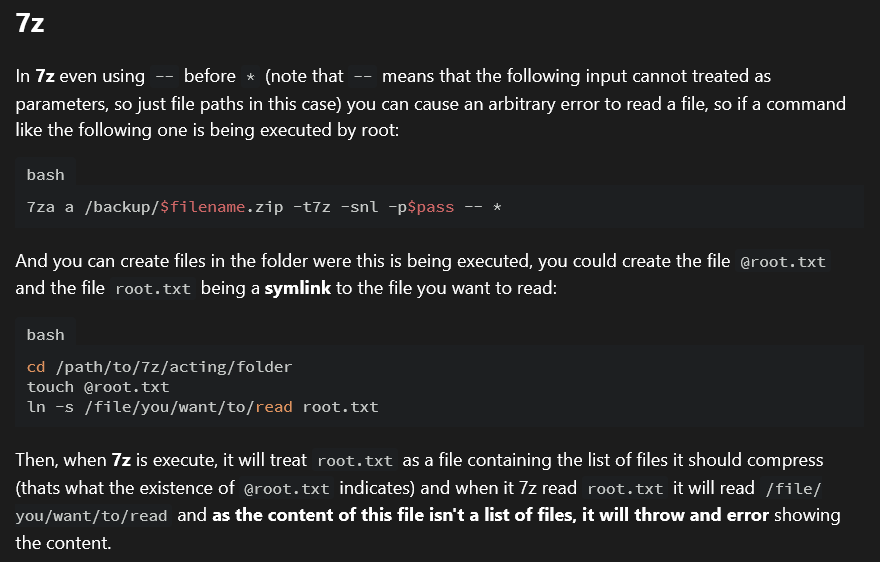Click inline @root.txt after 'existence of'
Screen dimensions: 880x562
click(287, 488)
